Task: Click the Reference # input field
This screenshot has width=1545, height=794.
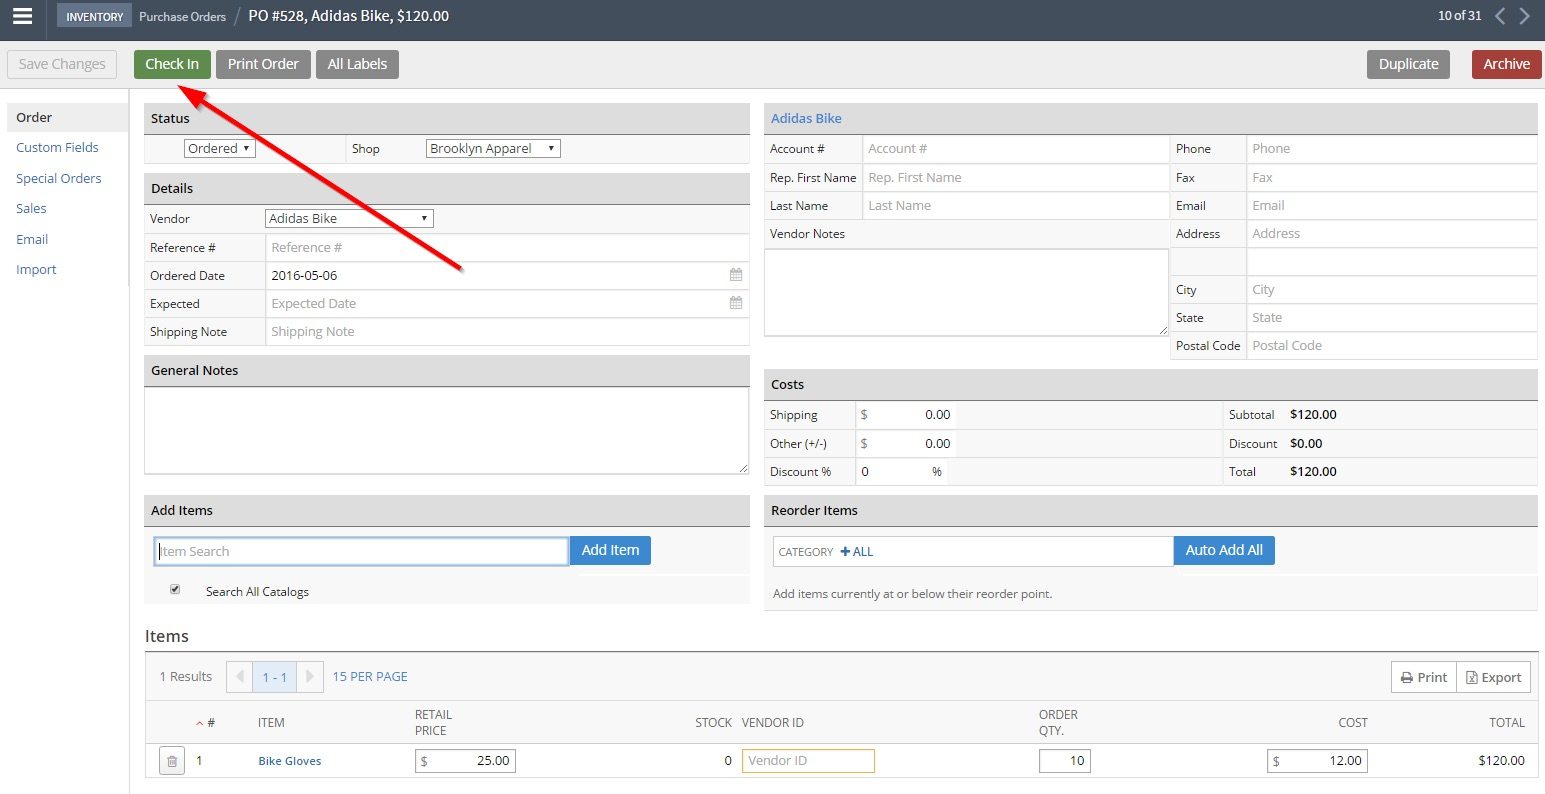Action: point(507,247)
